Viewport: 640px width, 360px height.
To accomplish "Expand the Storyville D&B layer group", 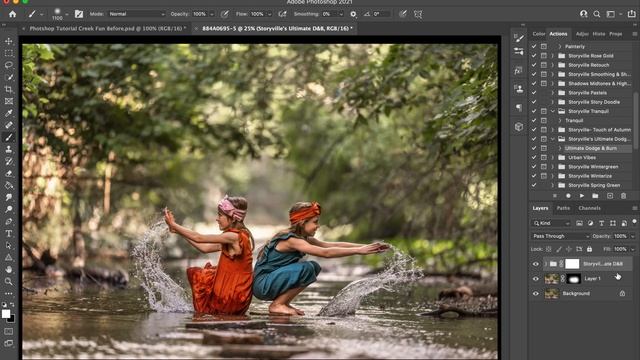I will pos(546,264).
